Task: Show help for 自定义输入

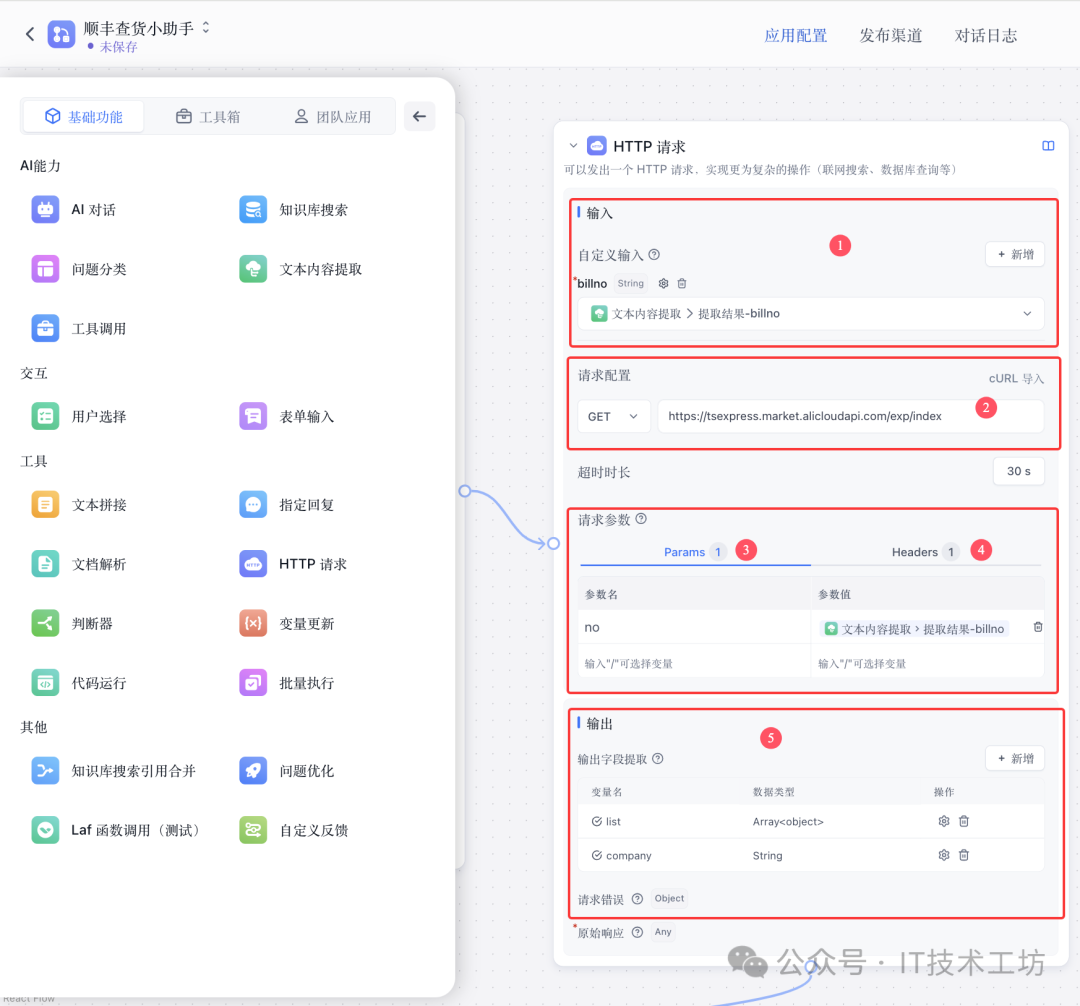Action: point(654,254)
